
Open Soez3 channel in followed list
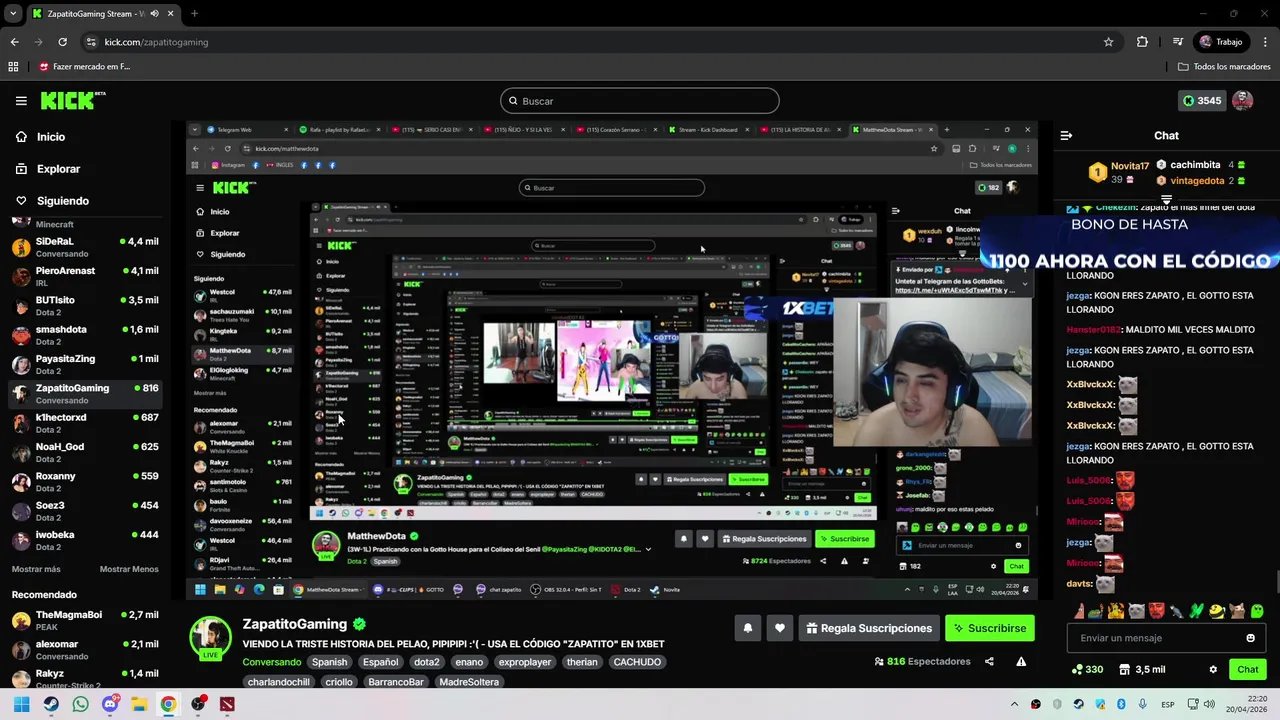point(85,510)
